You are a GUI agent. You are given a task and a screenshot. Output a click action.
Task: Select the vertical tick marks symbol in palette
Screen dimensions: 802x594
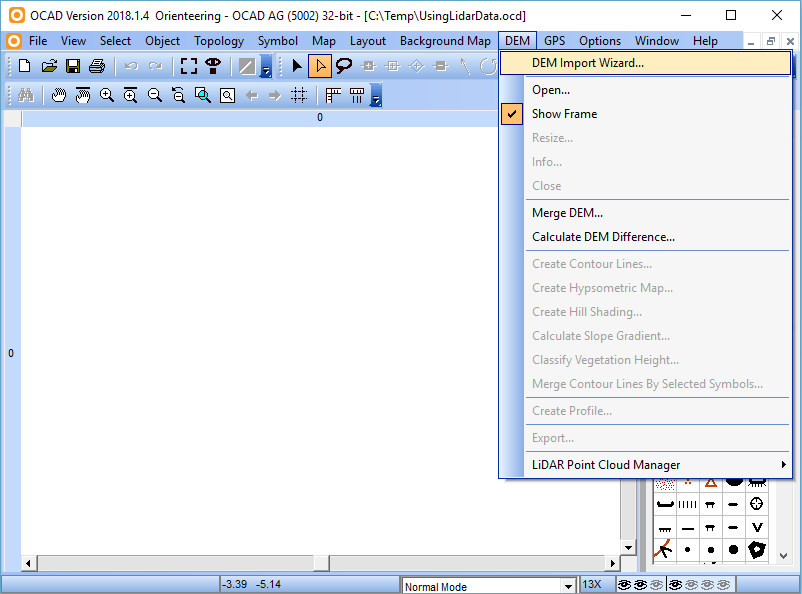click(x=687, y=504)
